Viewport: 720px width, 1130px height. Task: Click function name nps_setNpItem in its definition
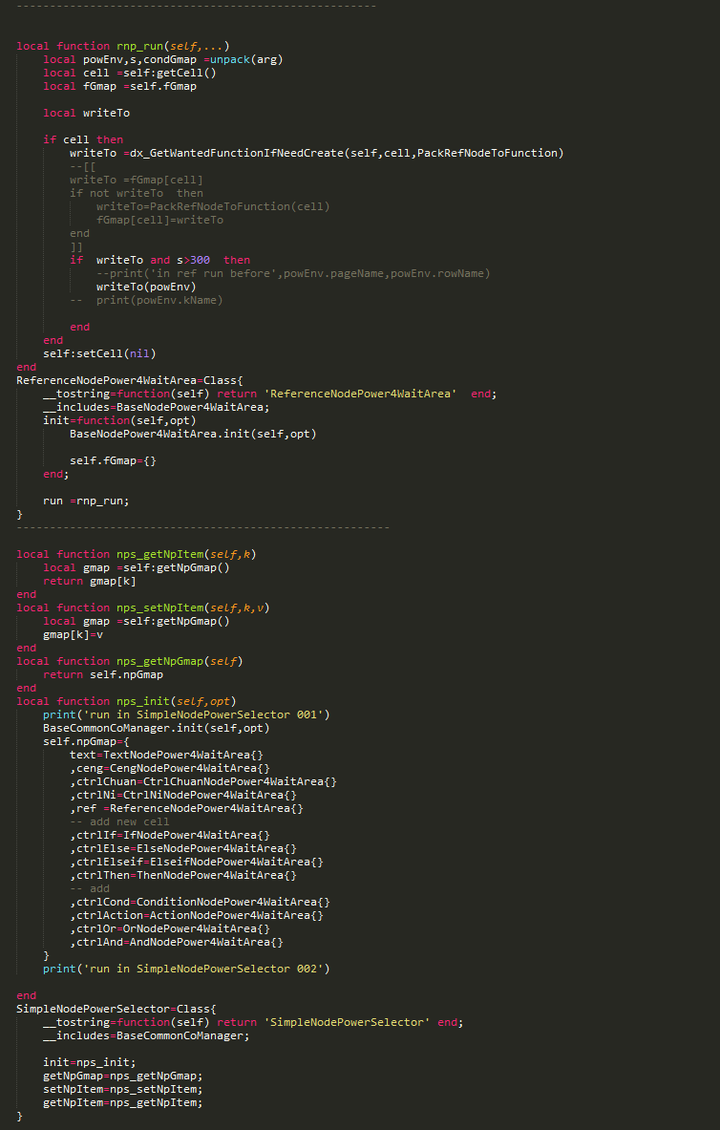[x=160, y=608]
